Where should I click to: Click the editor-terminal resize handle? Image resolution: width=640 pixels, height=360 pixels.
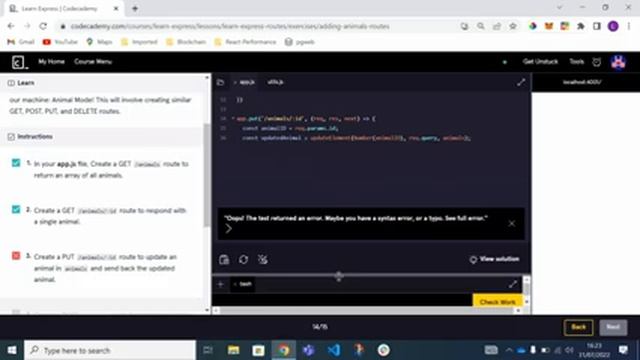click(338, 276)
